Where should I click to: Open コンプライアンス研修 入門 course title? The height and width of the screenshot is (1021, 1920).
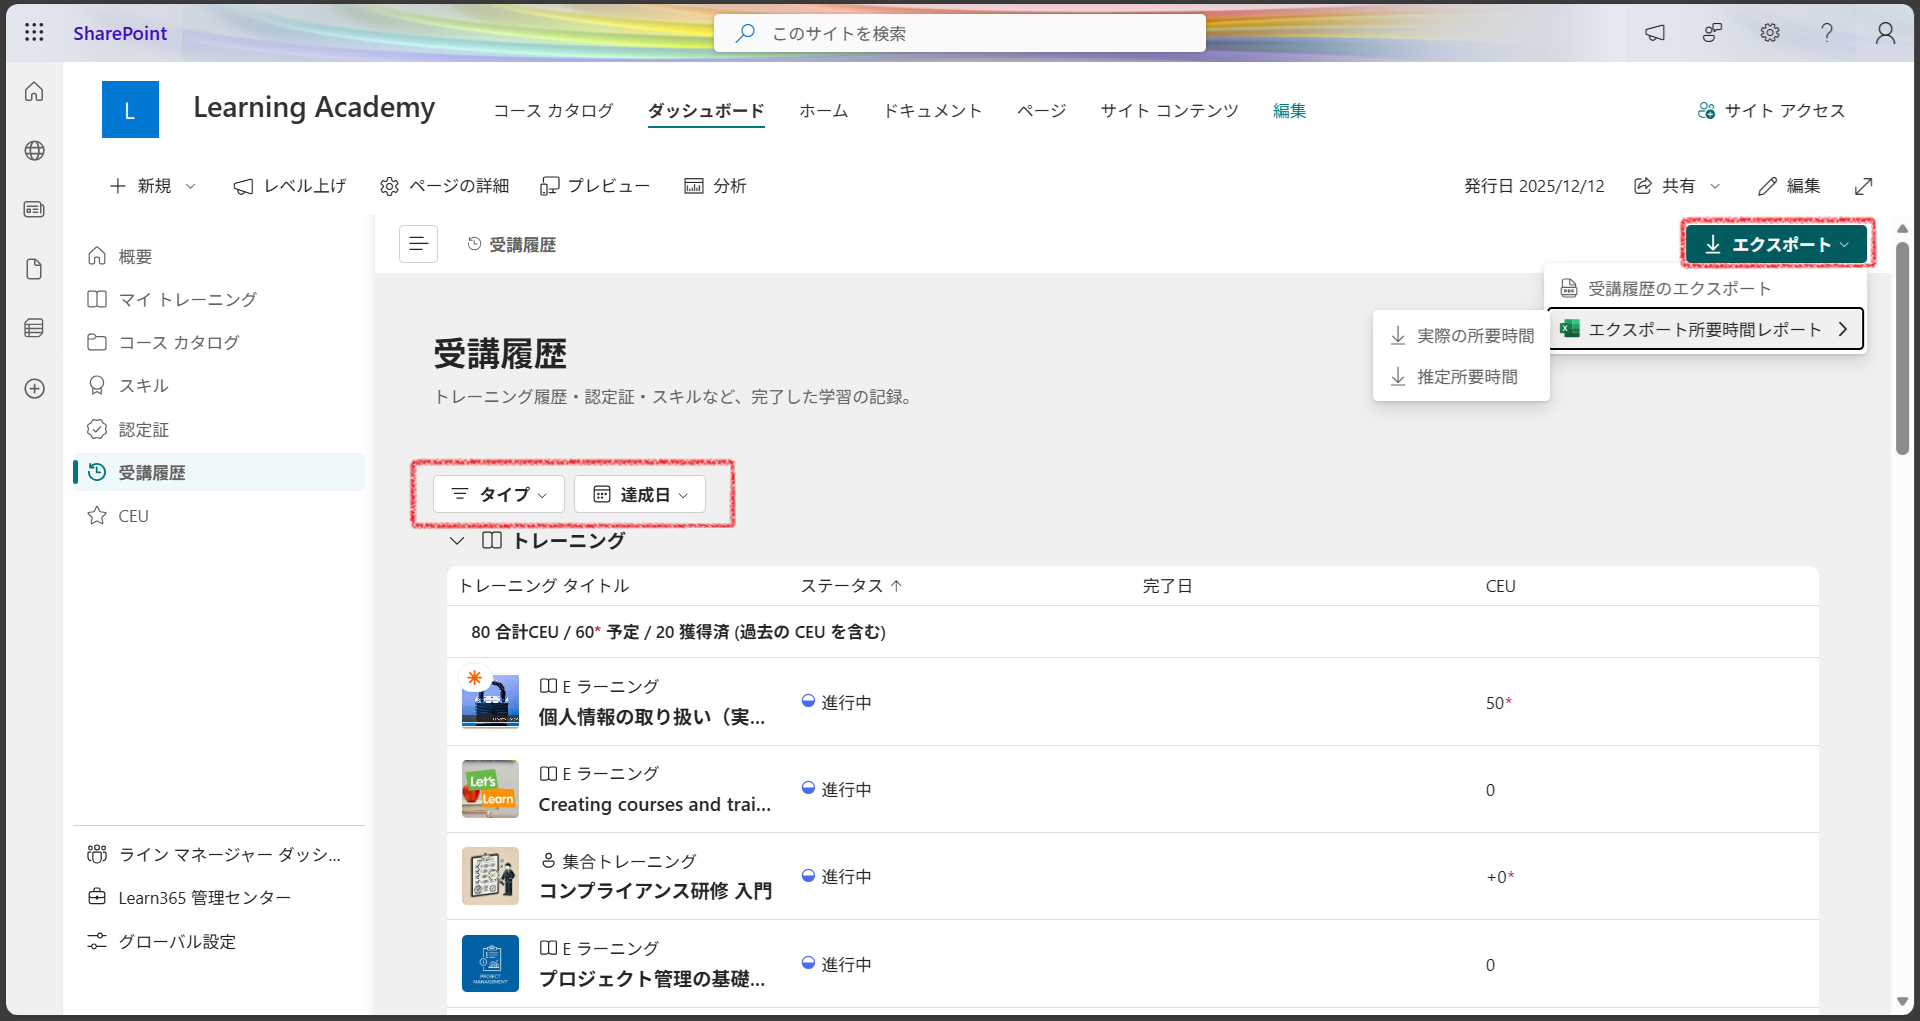coord(655,892)
